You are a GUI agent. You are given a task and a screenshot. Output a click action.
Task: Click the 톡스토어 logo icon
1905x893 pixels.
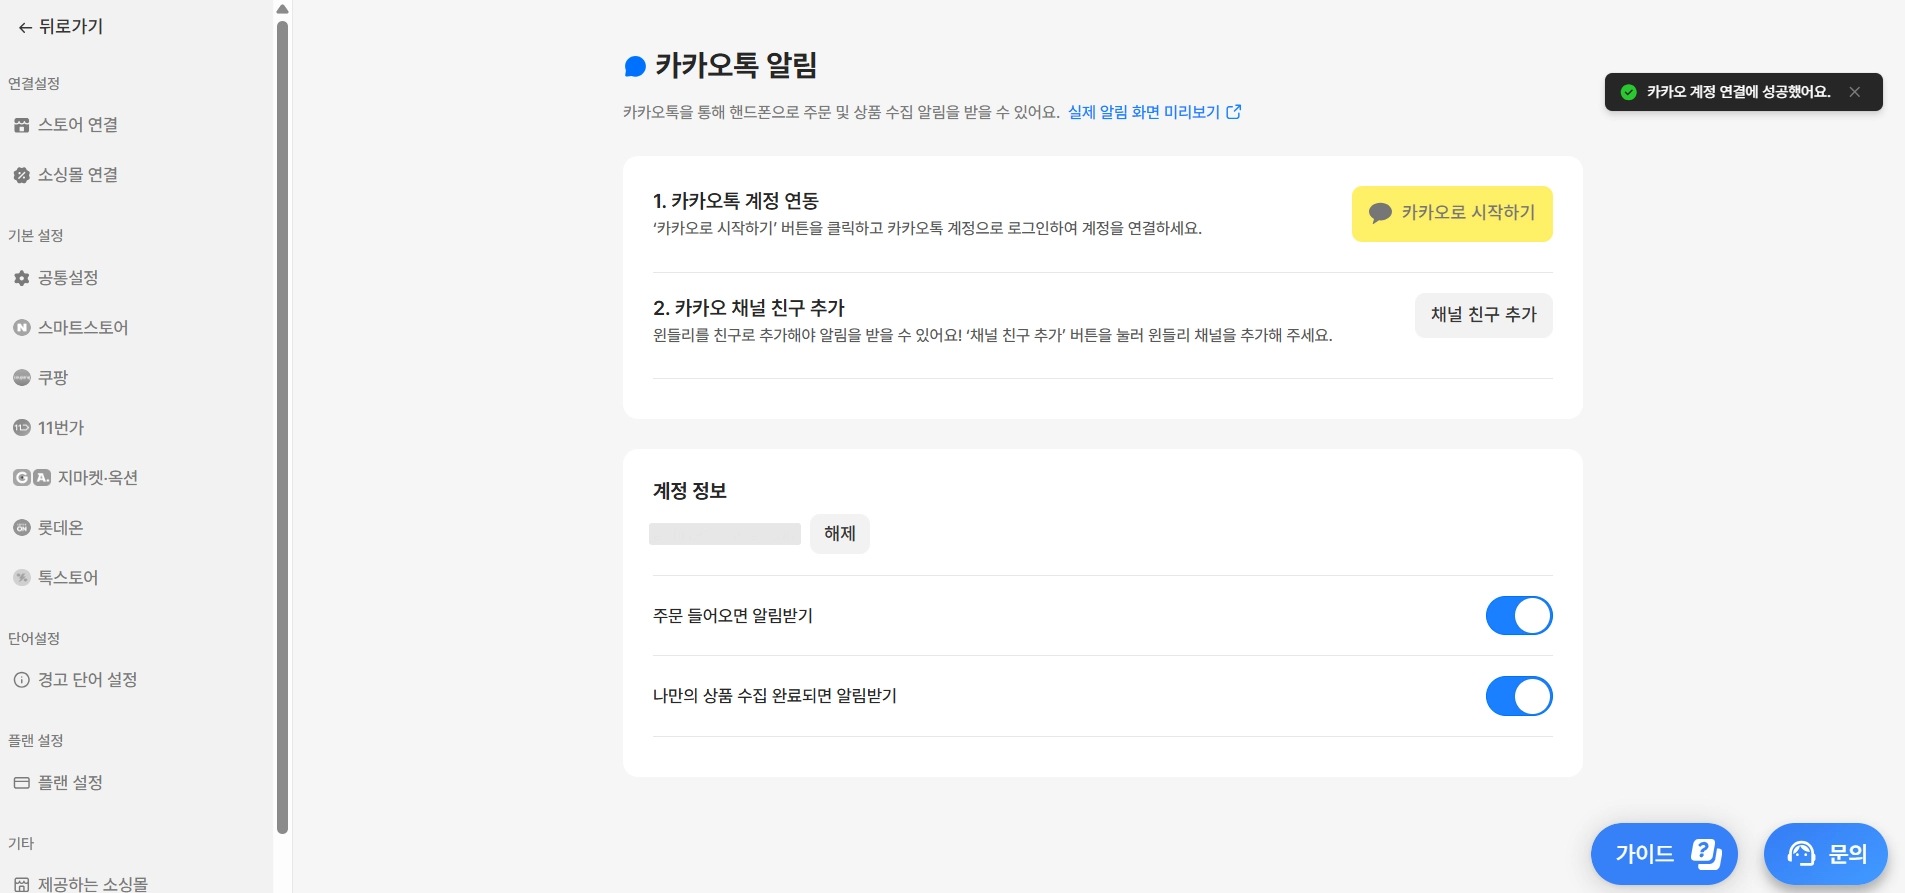(22, 578)
